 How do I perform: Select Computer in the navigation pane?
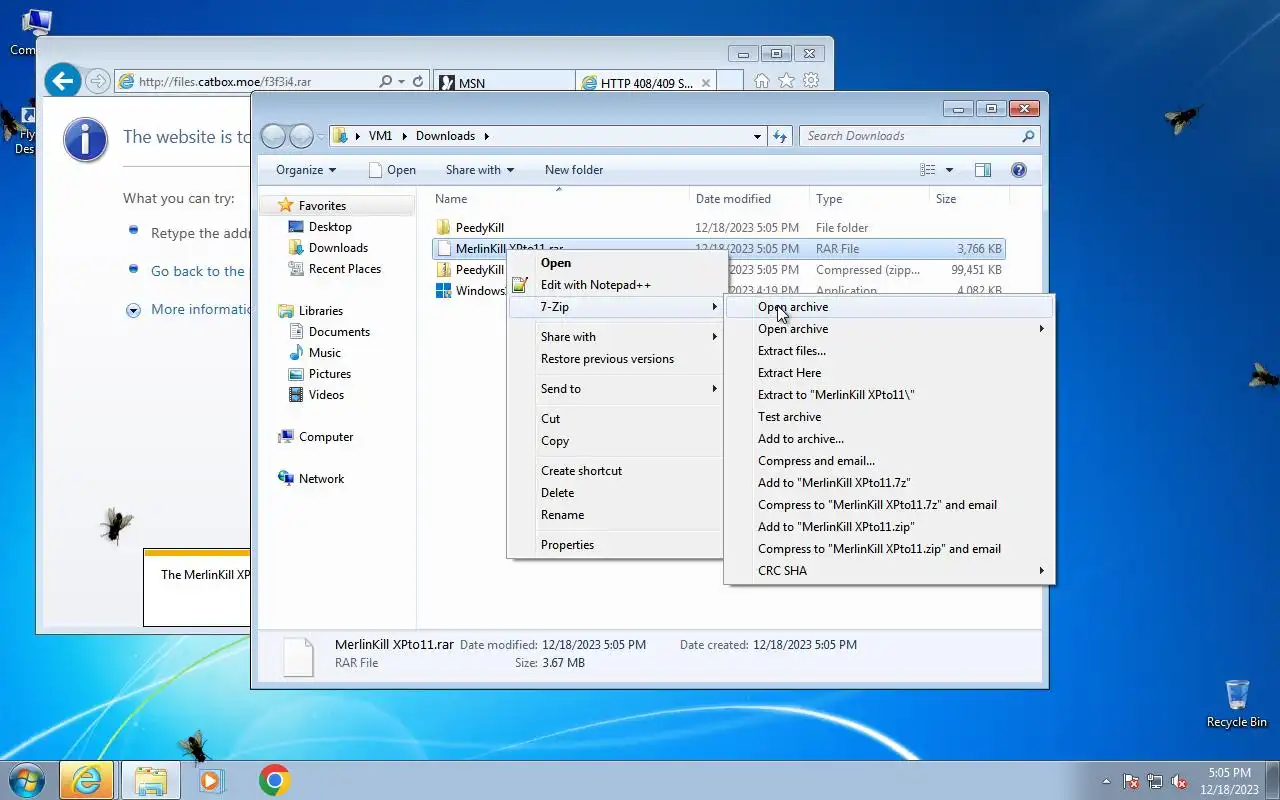pos(326,437)
